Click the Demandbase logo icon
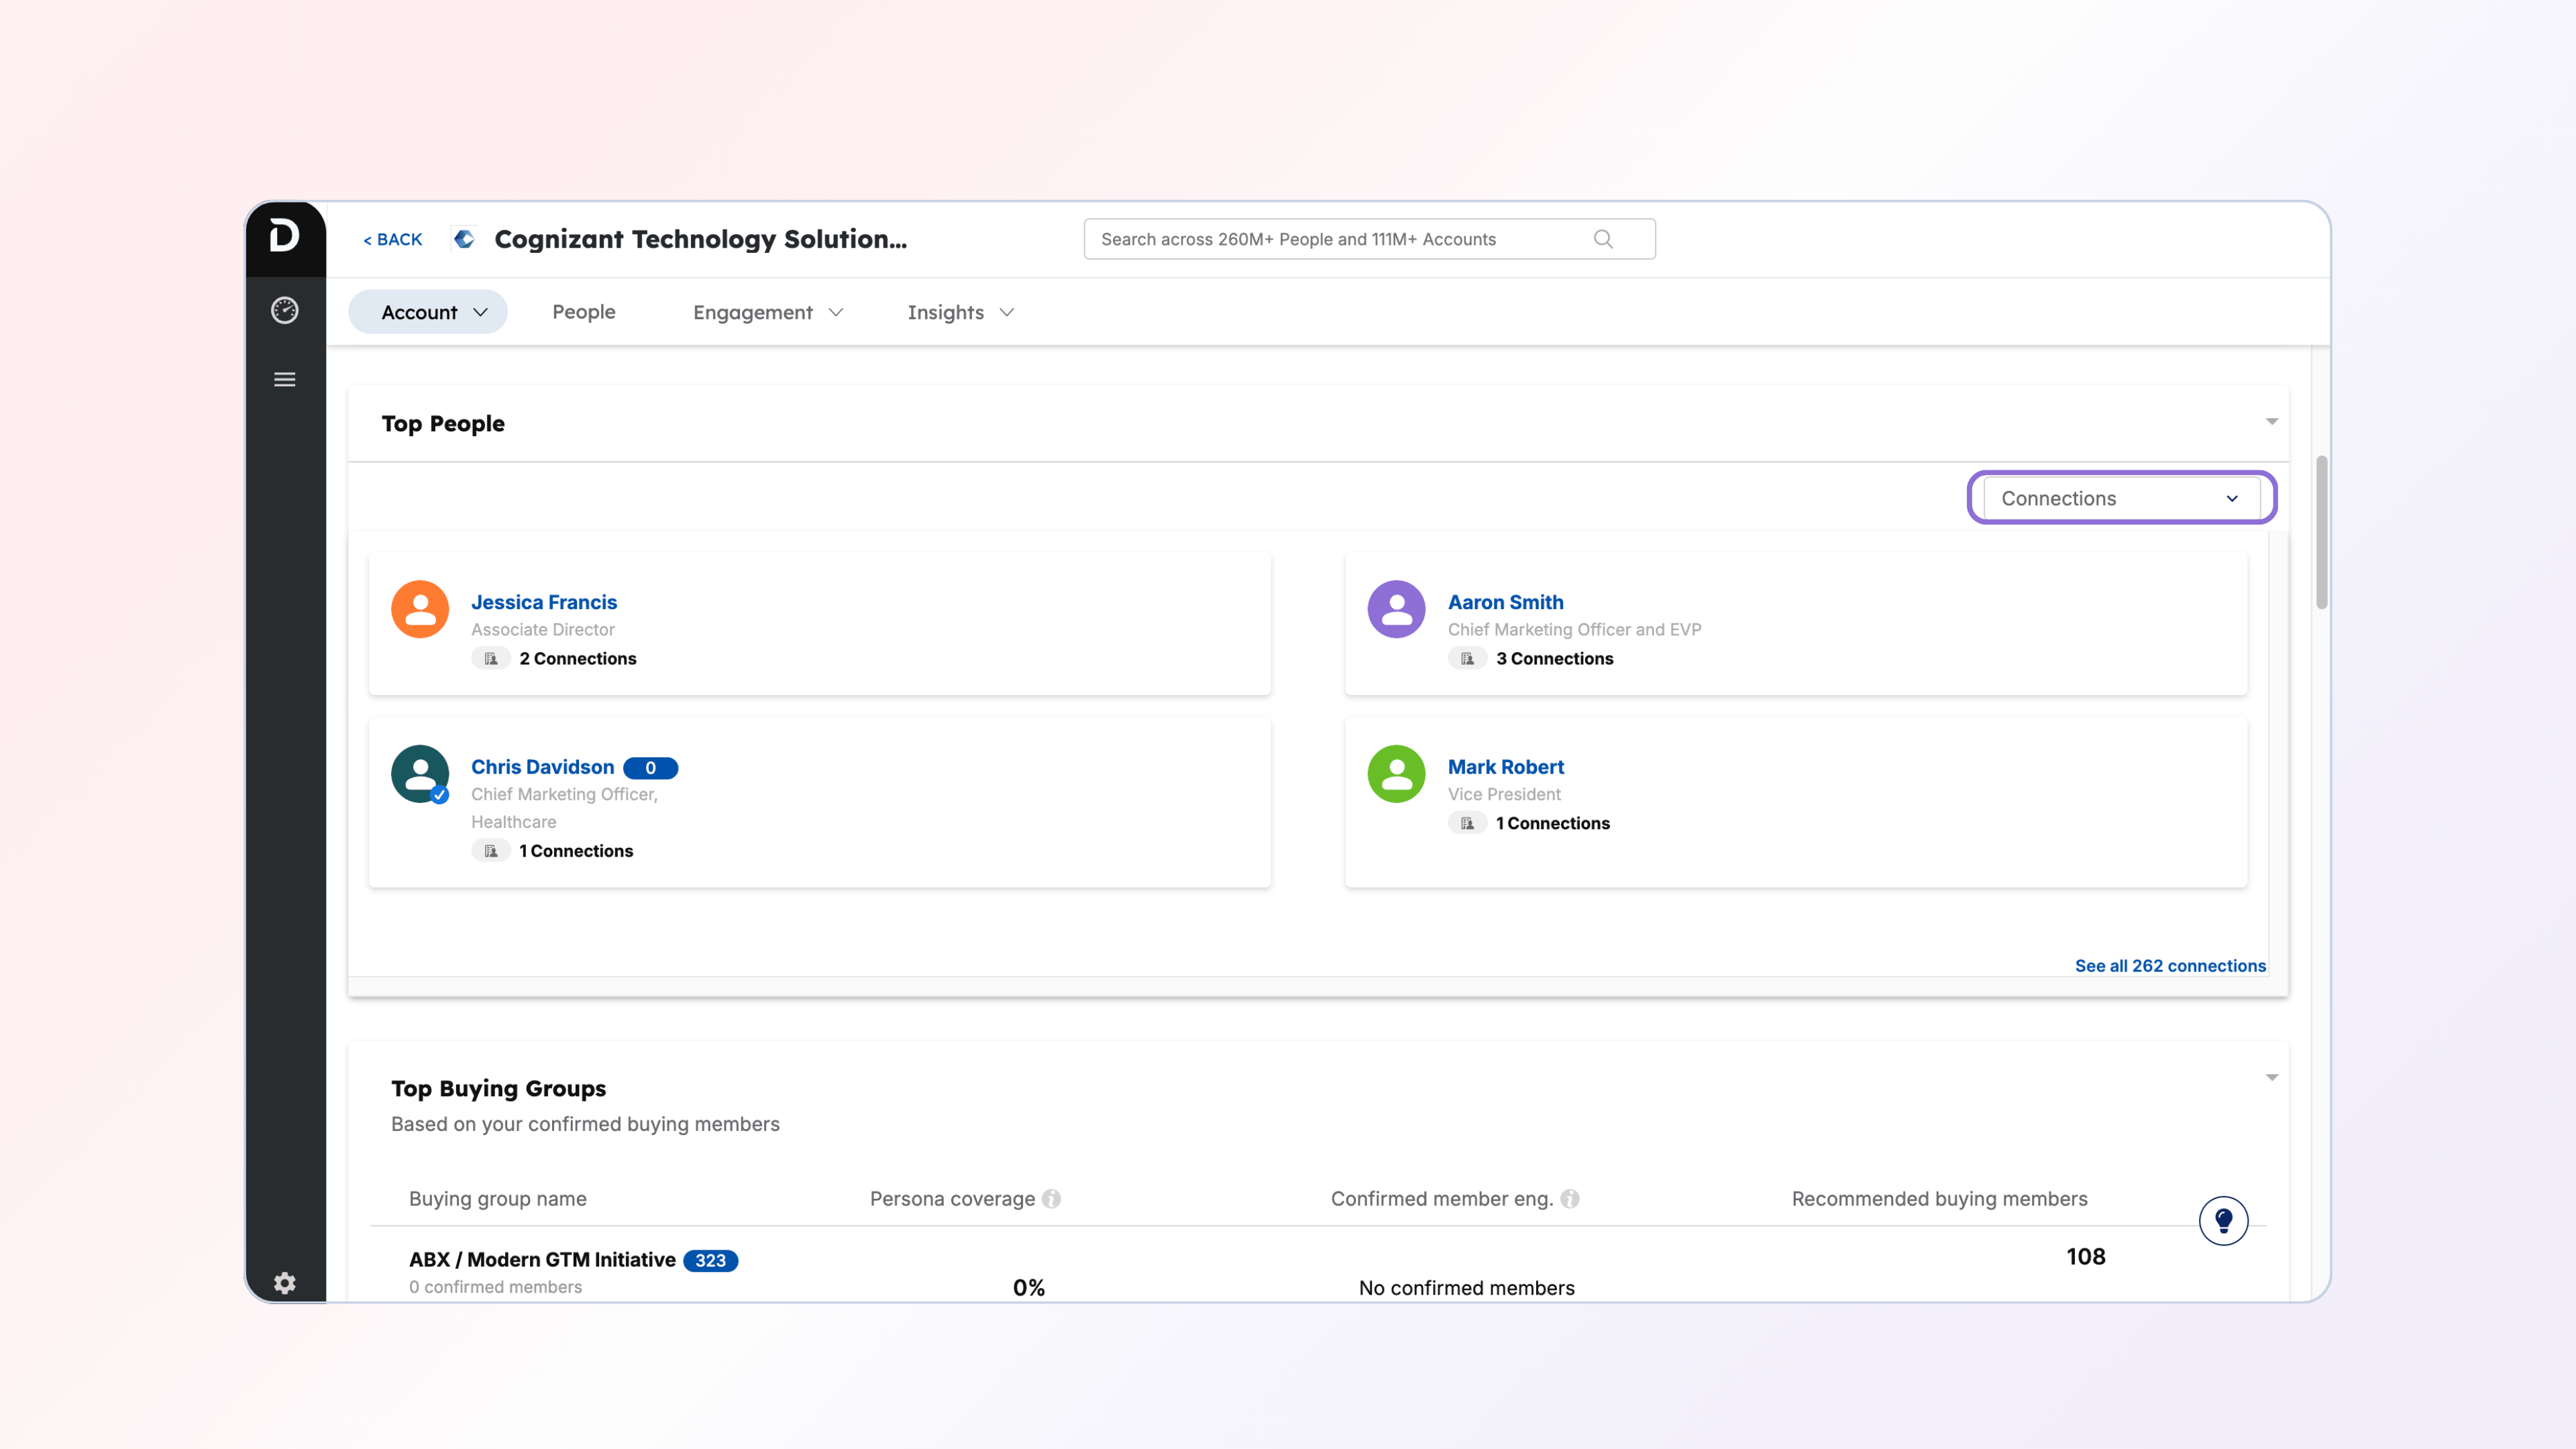Image resolution: width=2576 pixels, height=1449 pixels. (284, 236)
